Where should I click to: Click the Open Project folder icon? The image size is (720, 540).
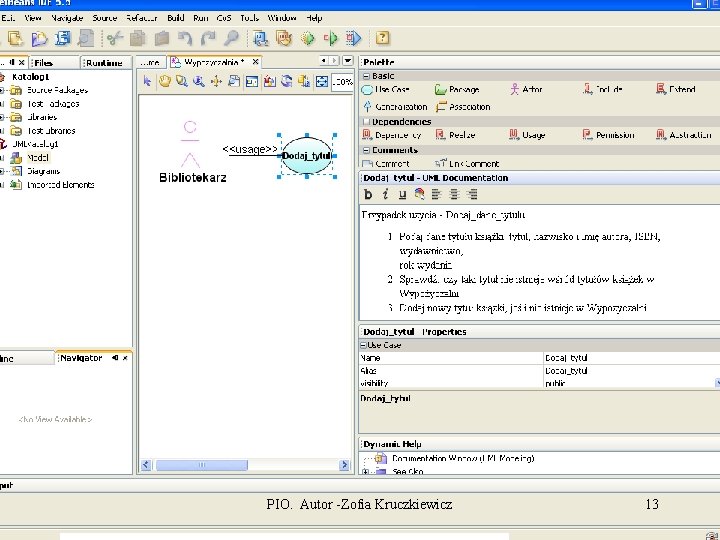tap(39, 38)
